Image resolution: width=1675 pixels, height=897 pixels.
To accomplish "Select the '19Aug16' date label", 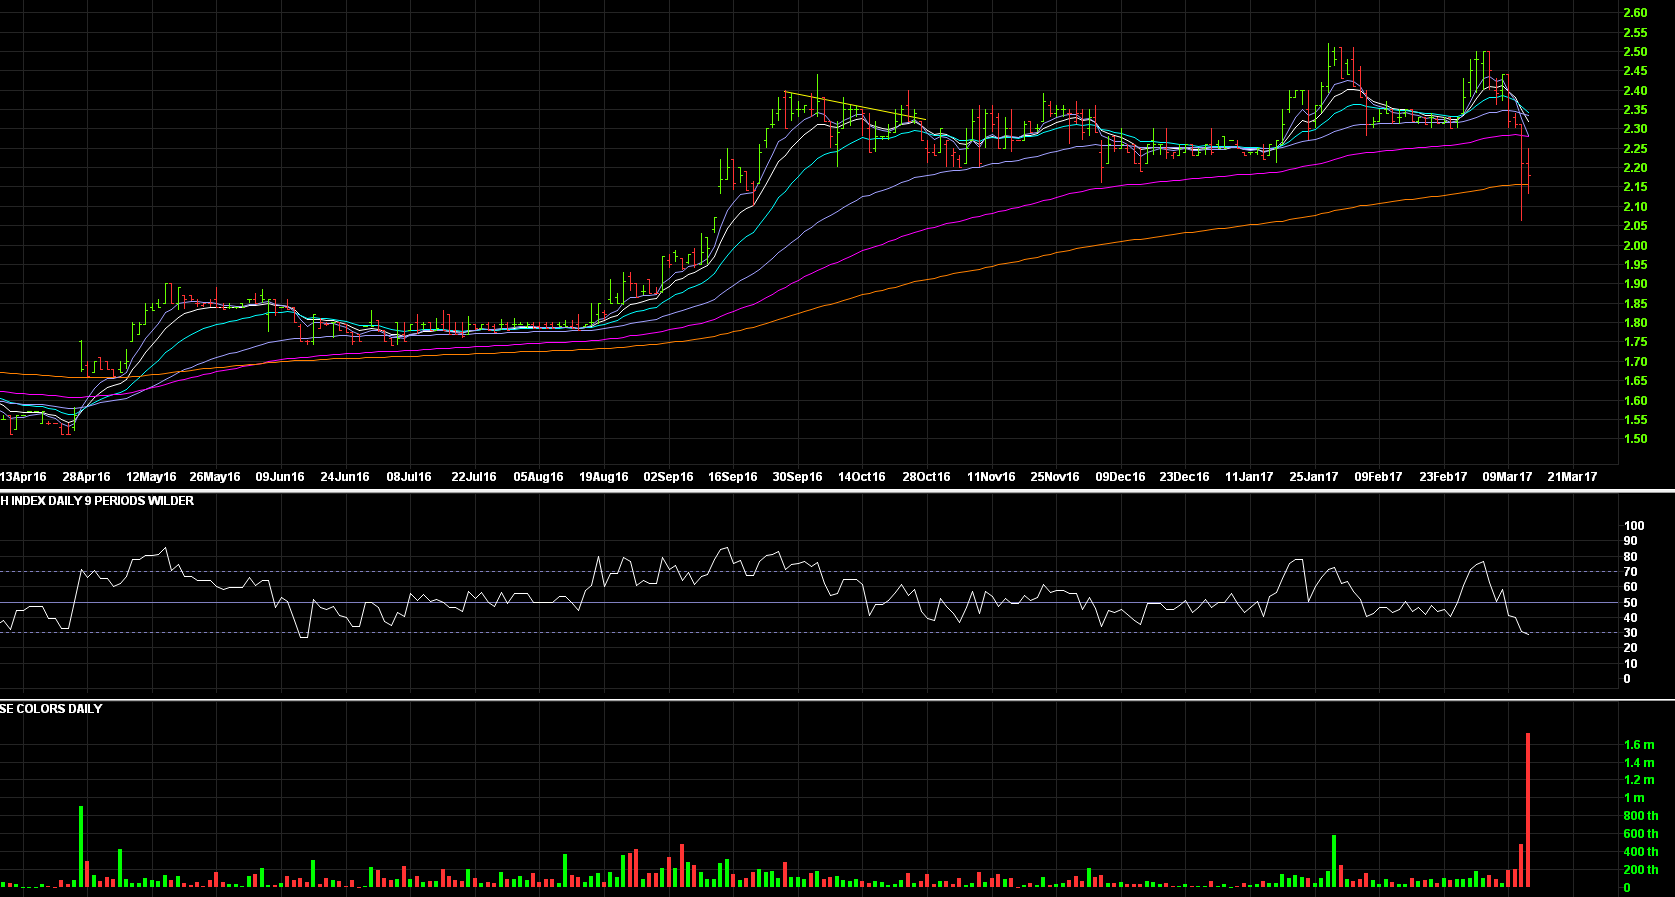I will (604, 477).
